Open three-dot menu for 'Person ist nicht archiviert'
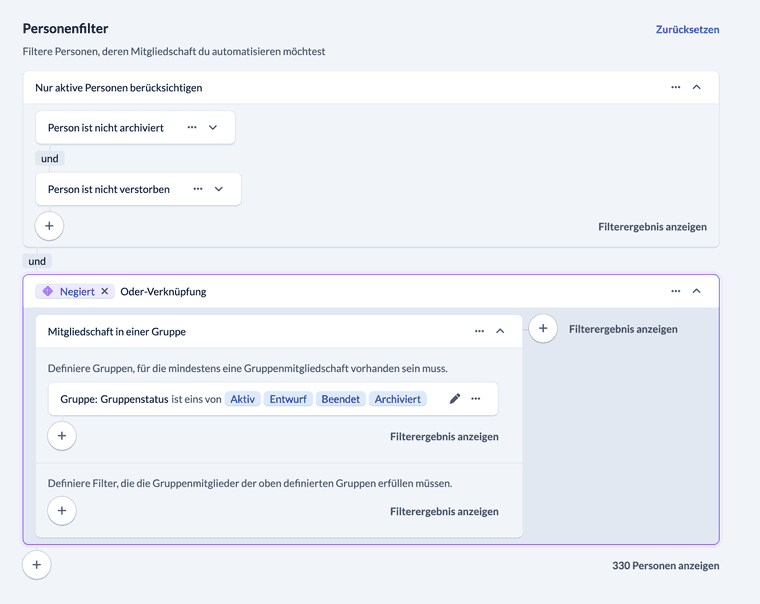The image size is (760, 604). (x=192, y=128)
